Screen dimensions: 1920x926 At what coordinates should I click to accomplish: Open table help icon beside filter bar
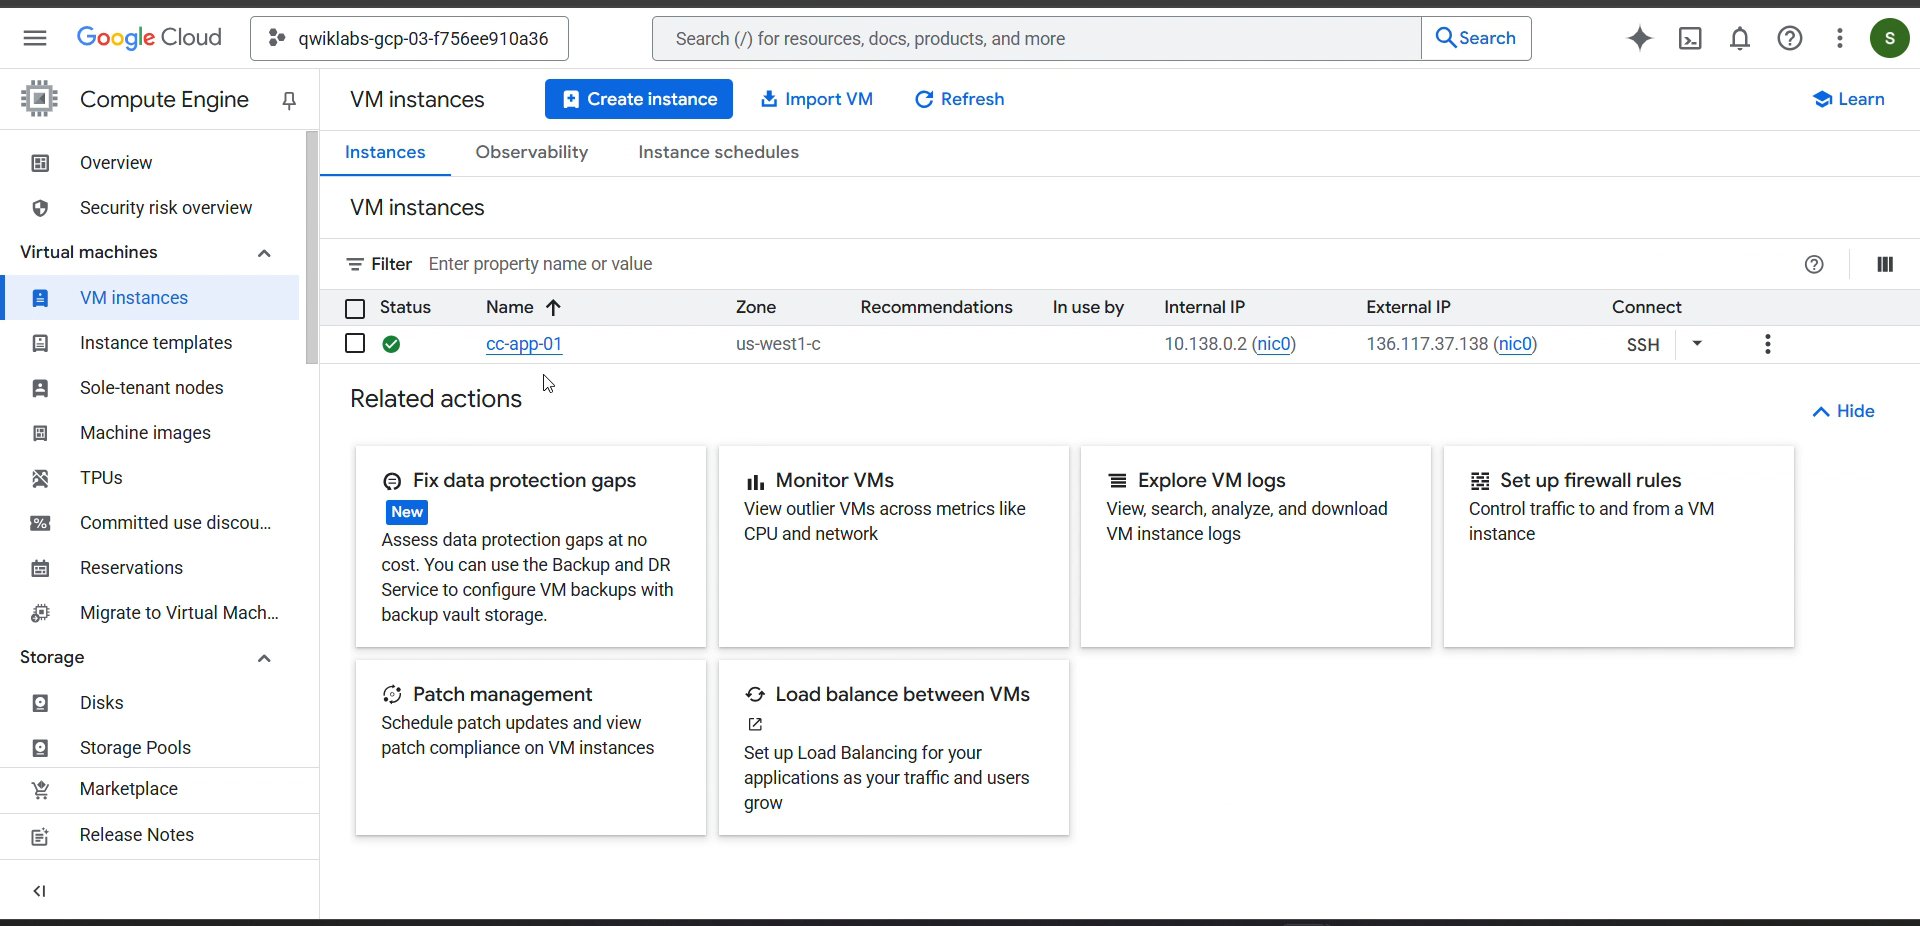(x=1814, y=264)
